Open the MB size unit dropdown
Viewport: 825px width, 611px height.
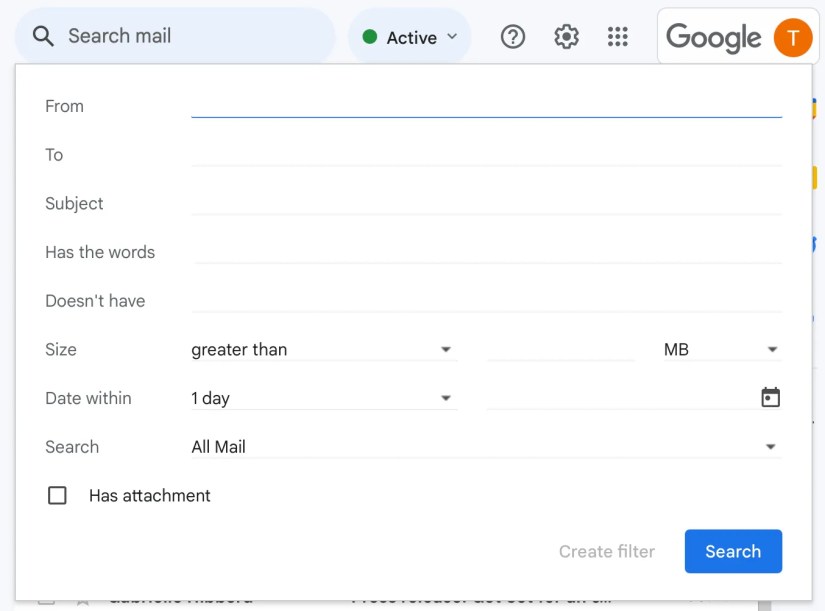[x=722, y=349]
